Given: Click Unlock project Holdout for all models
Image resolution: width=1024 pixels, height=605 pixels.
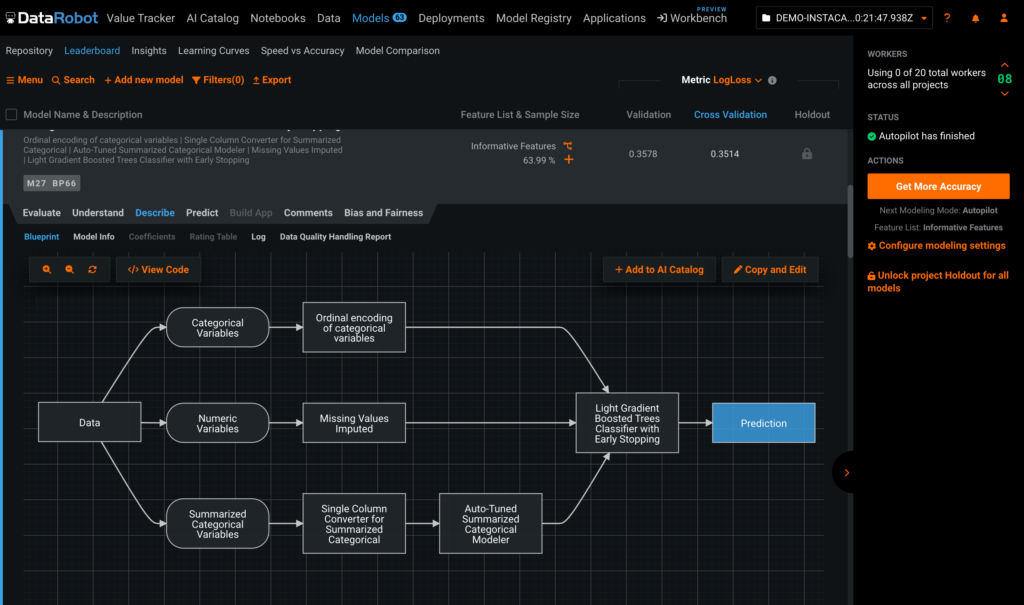Looking at the screenshot, I should 938,282.
